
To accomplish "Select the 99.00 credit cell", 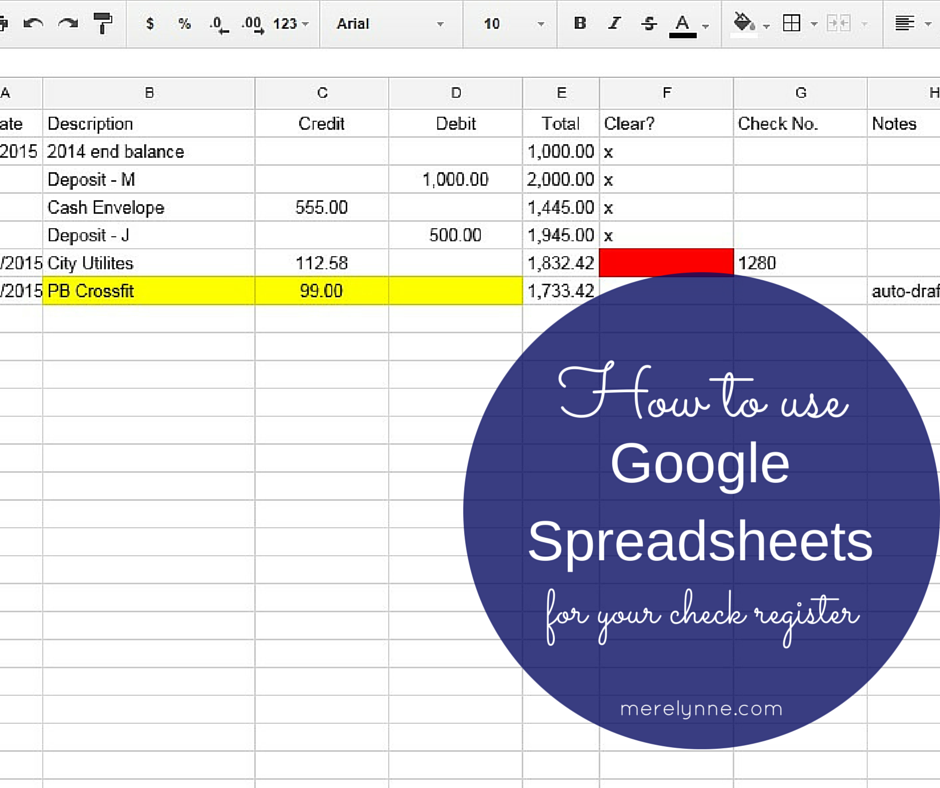I will coord(322,291).
